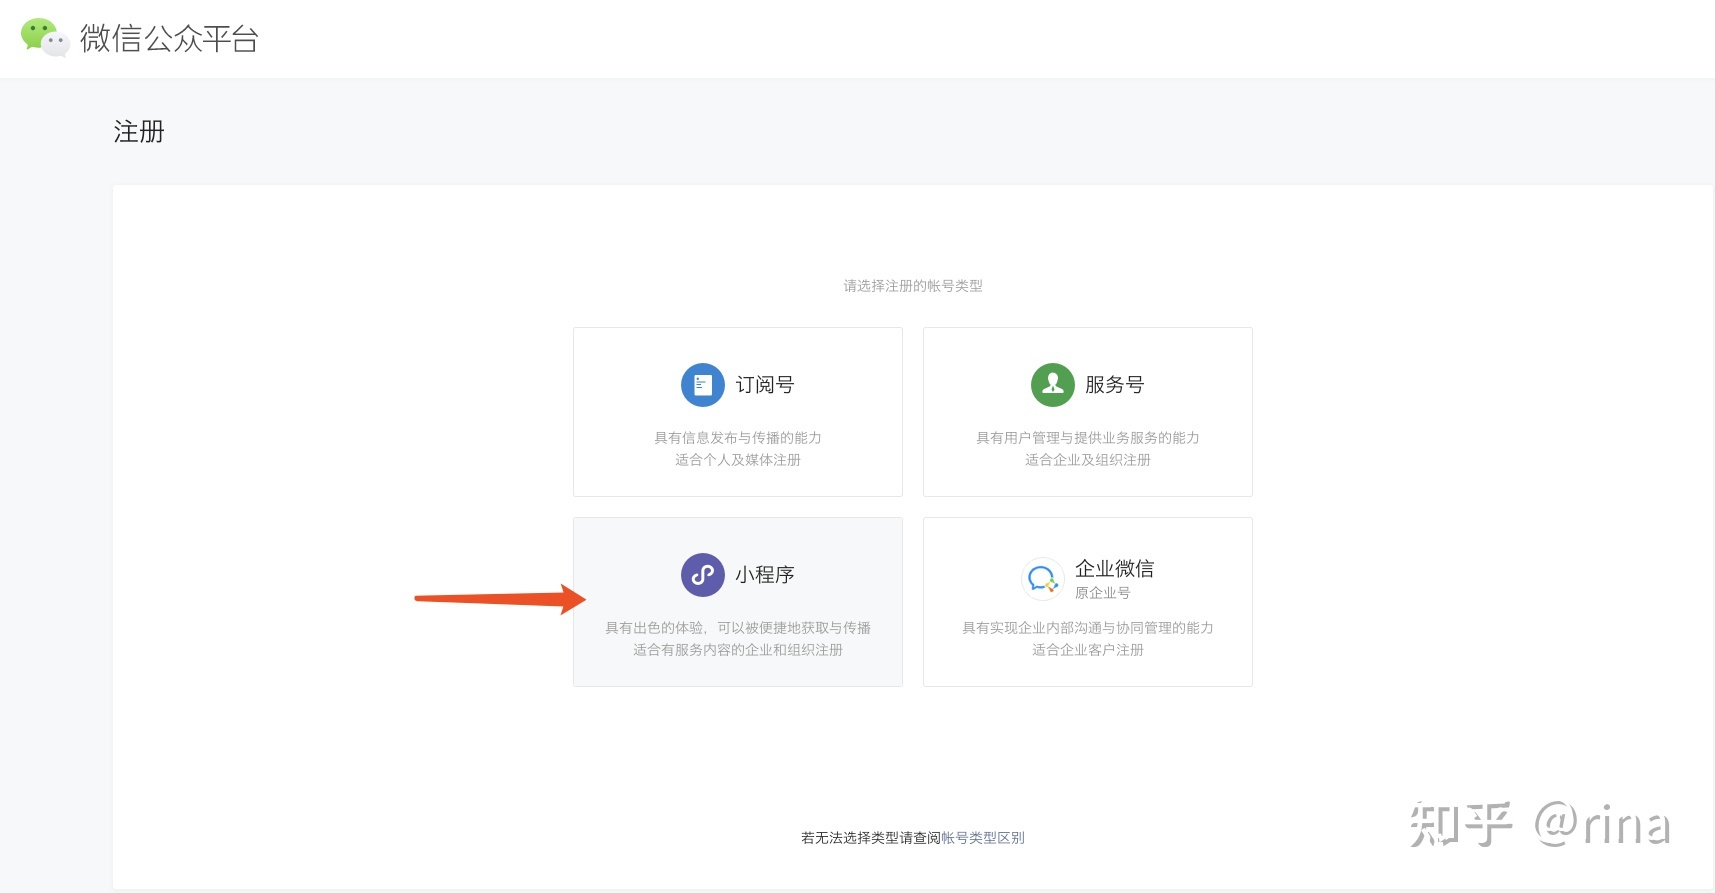1715x893 pixels.
Task: Choose the 企业微信 title label
Action: coord(1115,569)
